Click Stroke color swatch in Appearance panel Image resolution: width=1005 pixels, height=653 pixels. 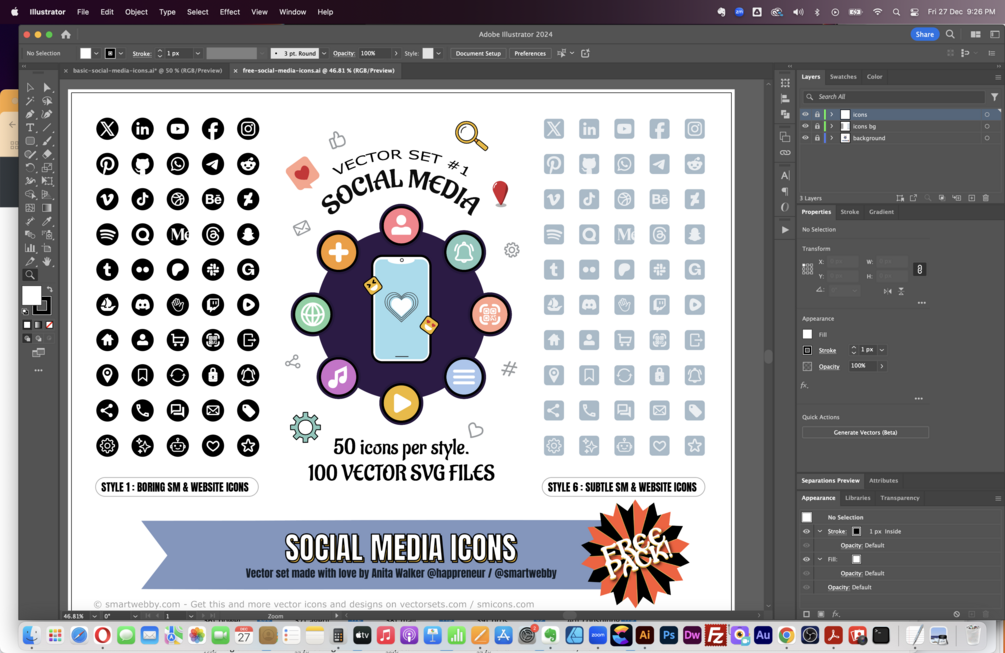(x=856, y=531)
